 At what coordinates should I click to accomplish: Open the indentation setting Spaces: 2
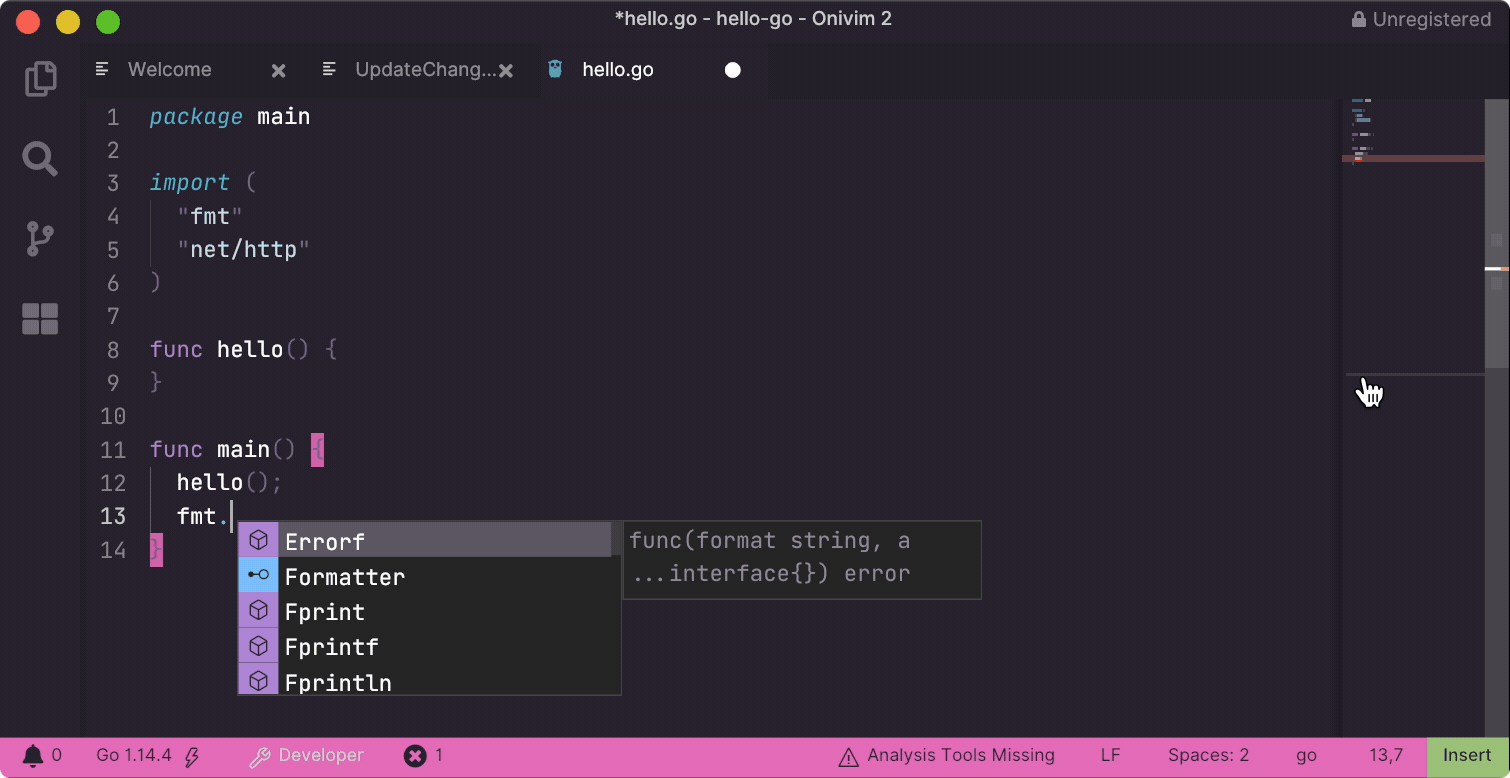click(1208, 755)
